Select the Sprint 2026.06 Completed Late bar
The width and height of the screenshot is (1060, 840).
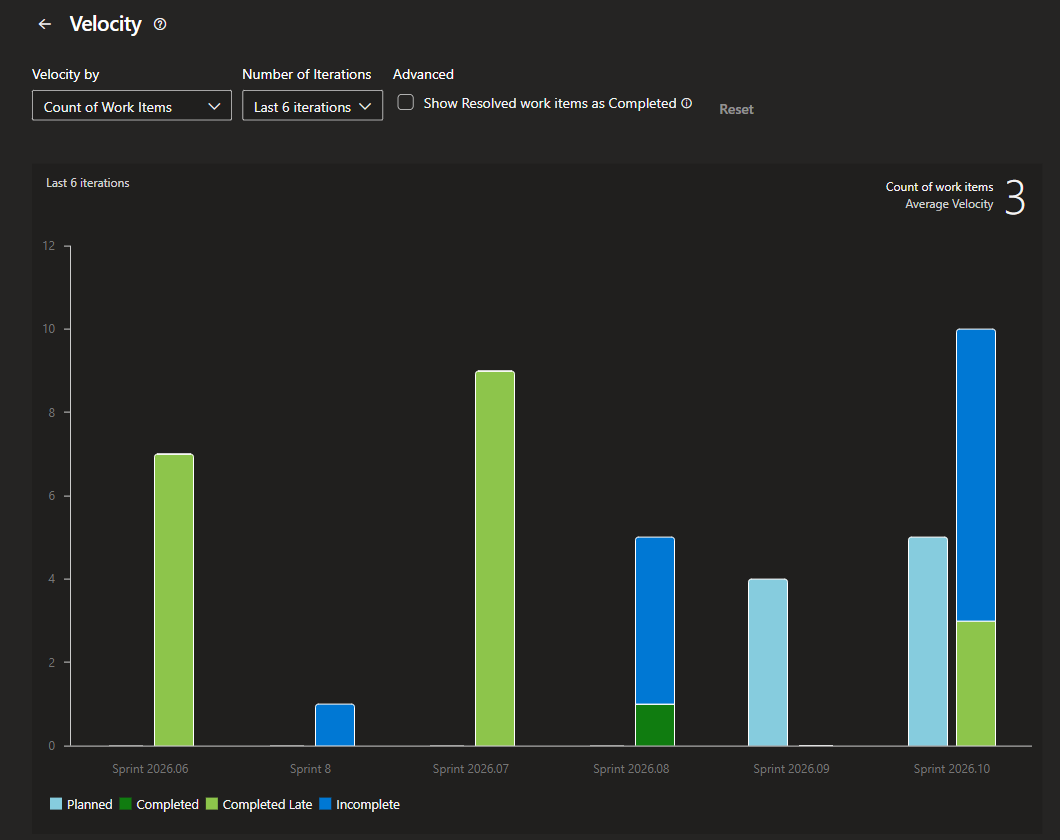click(x=174, y=600)
